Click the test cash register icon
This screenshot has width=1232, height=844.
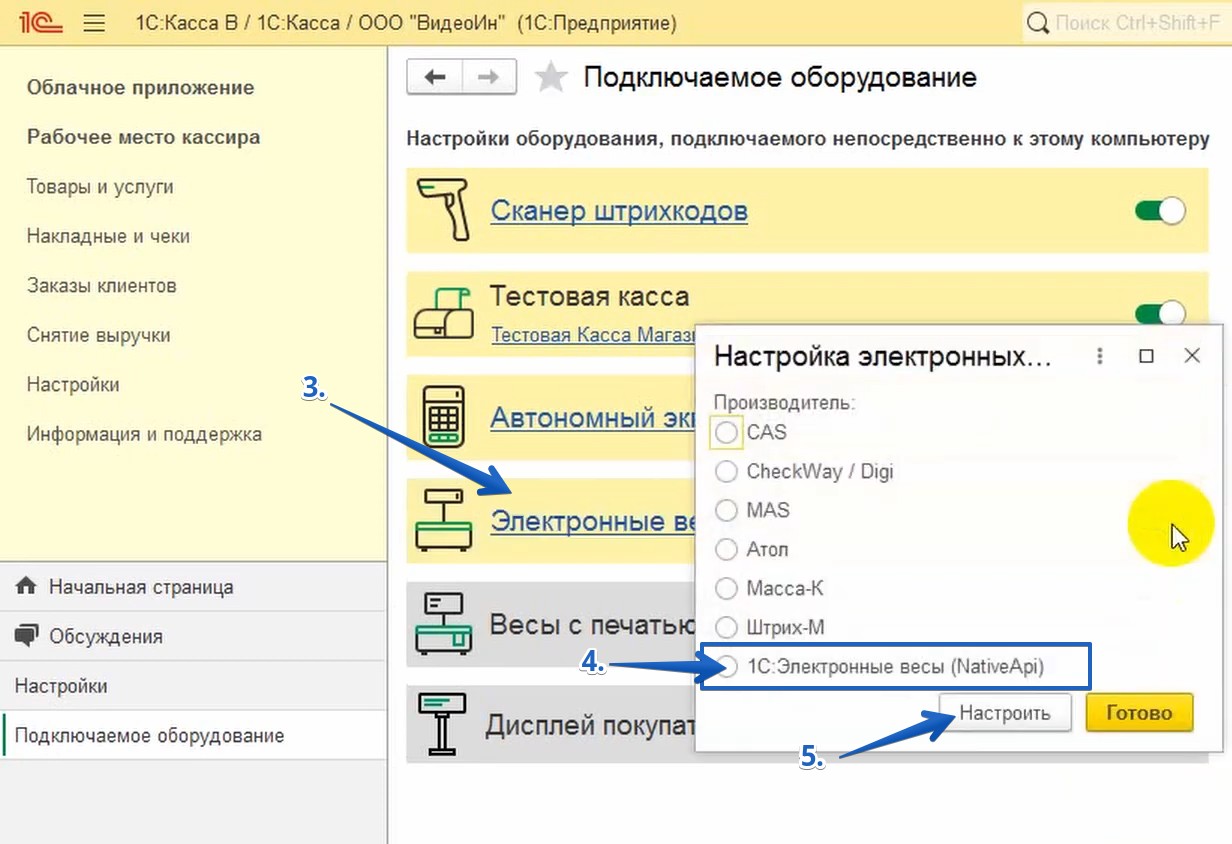pyautogui.click(x=443, y=313)
